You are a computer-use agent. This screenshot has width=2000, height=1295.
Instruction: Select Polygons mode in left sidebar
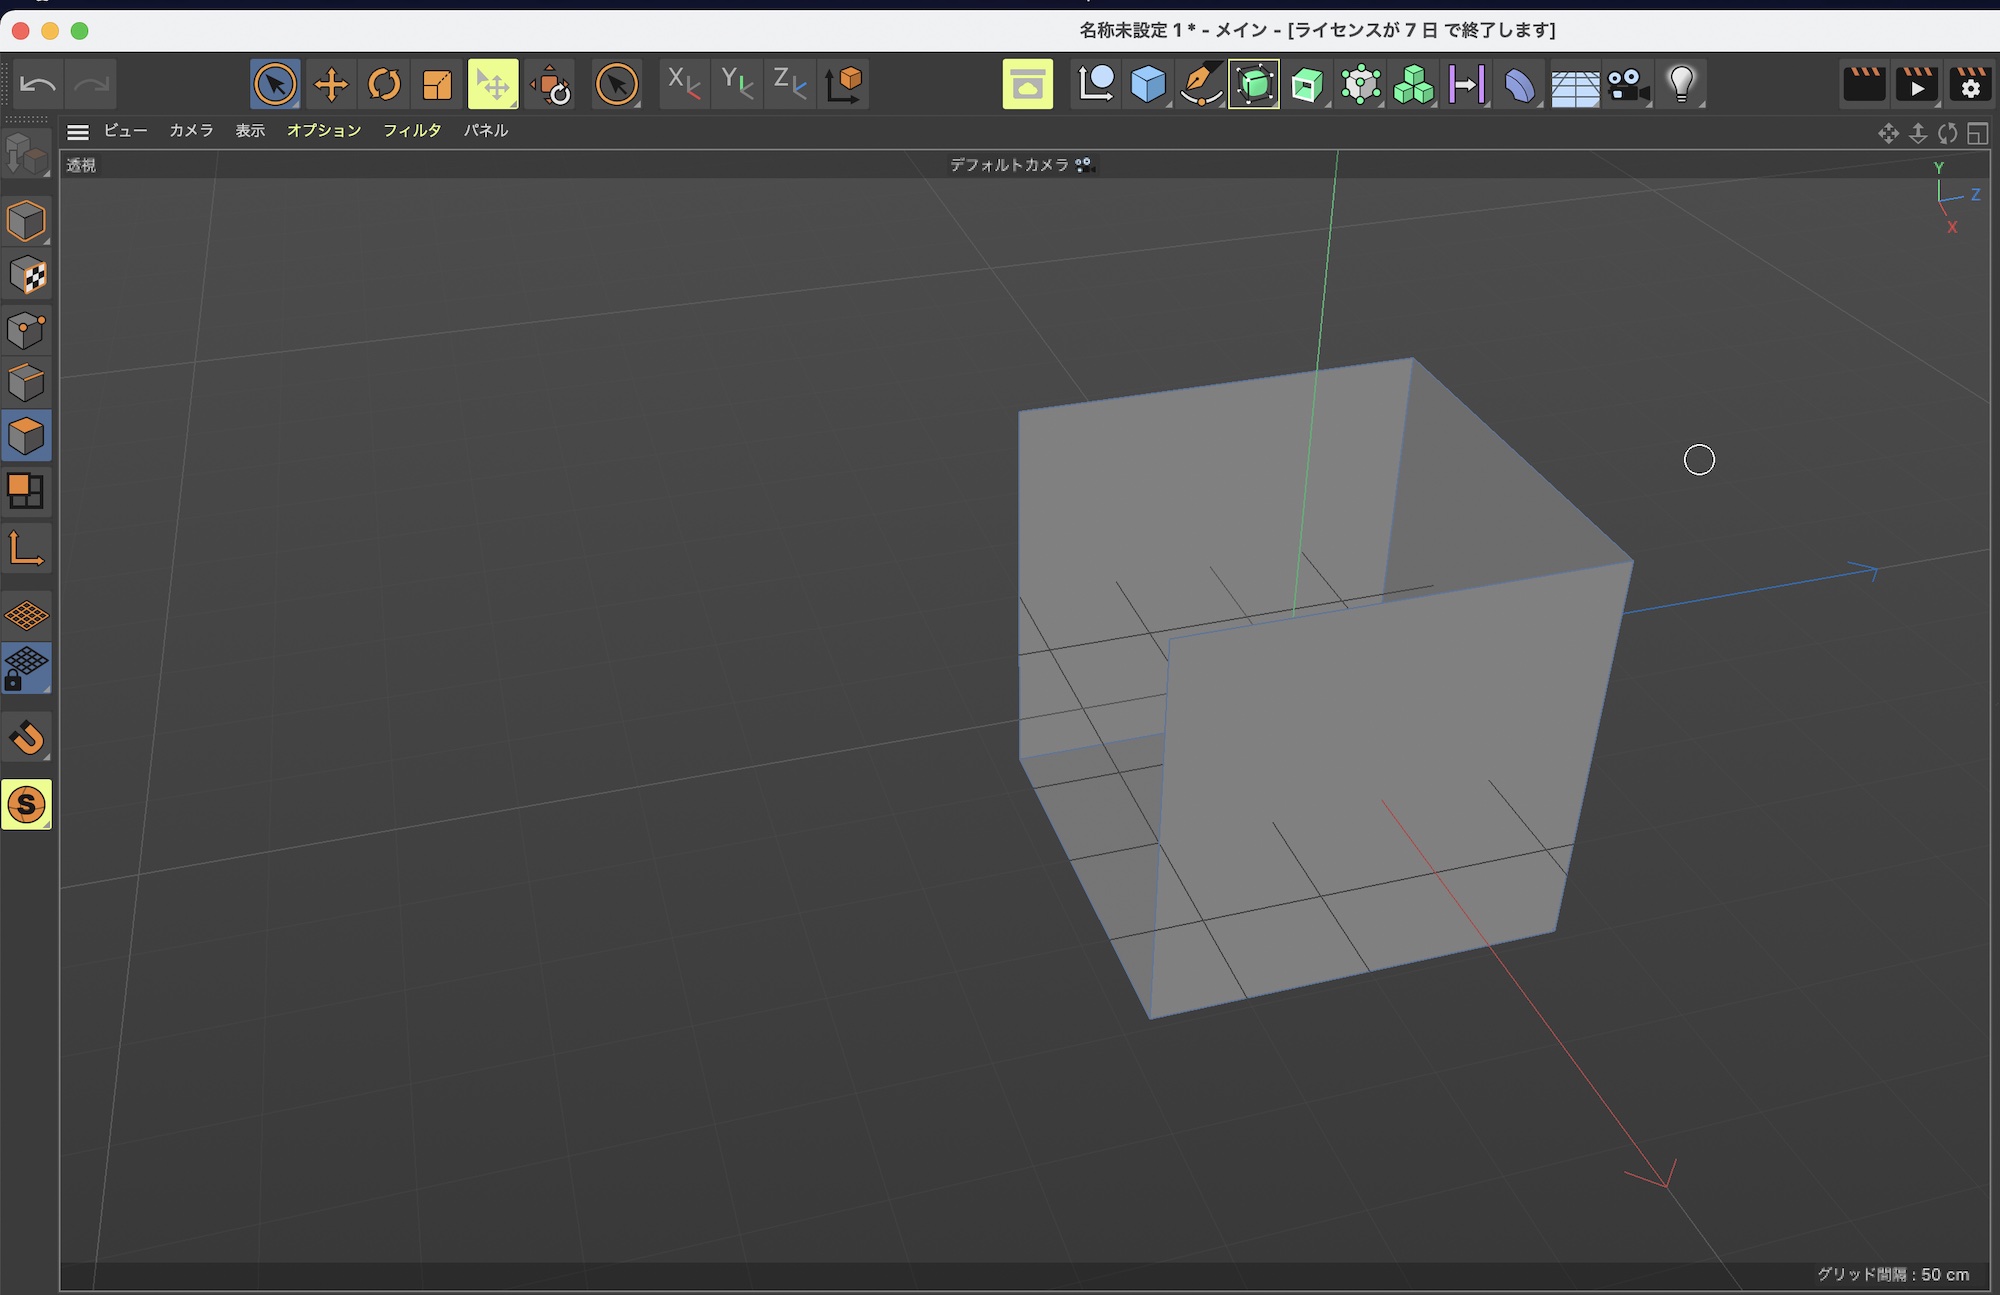point(26,436)
